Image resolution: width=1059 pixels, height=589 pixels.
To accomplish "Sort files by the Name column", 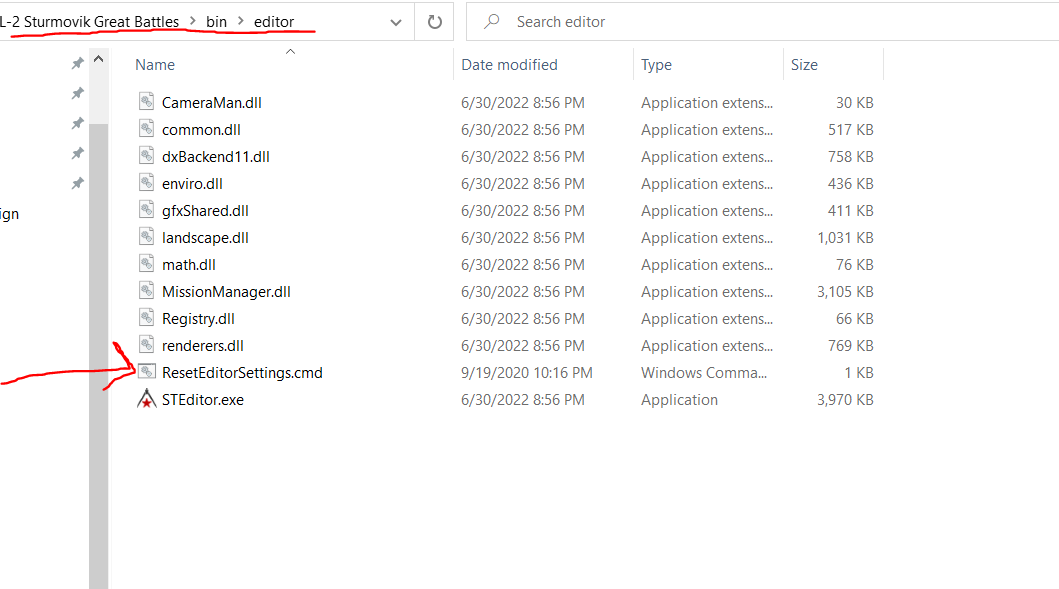I will tap(155, 65).
